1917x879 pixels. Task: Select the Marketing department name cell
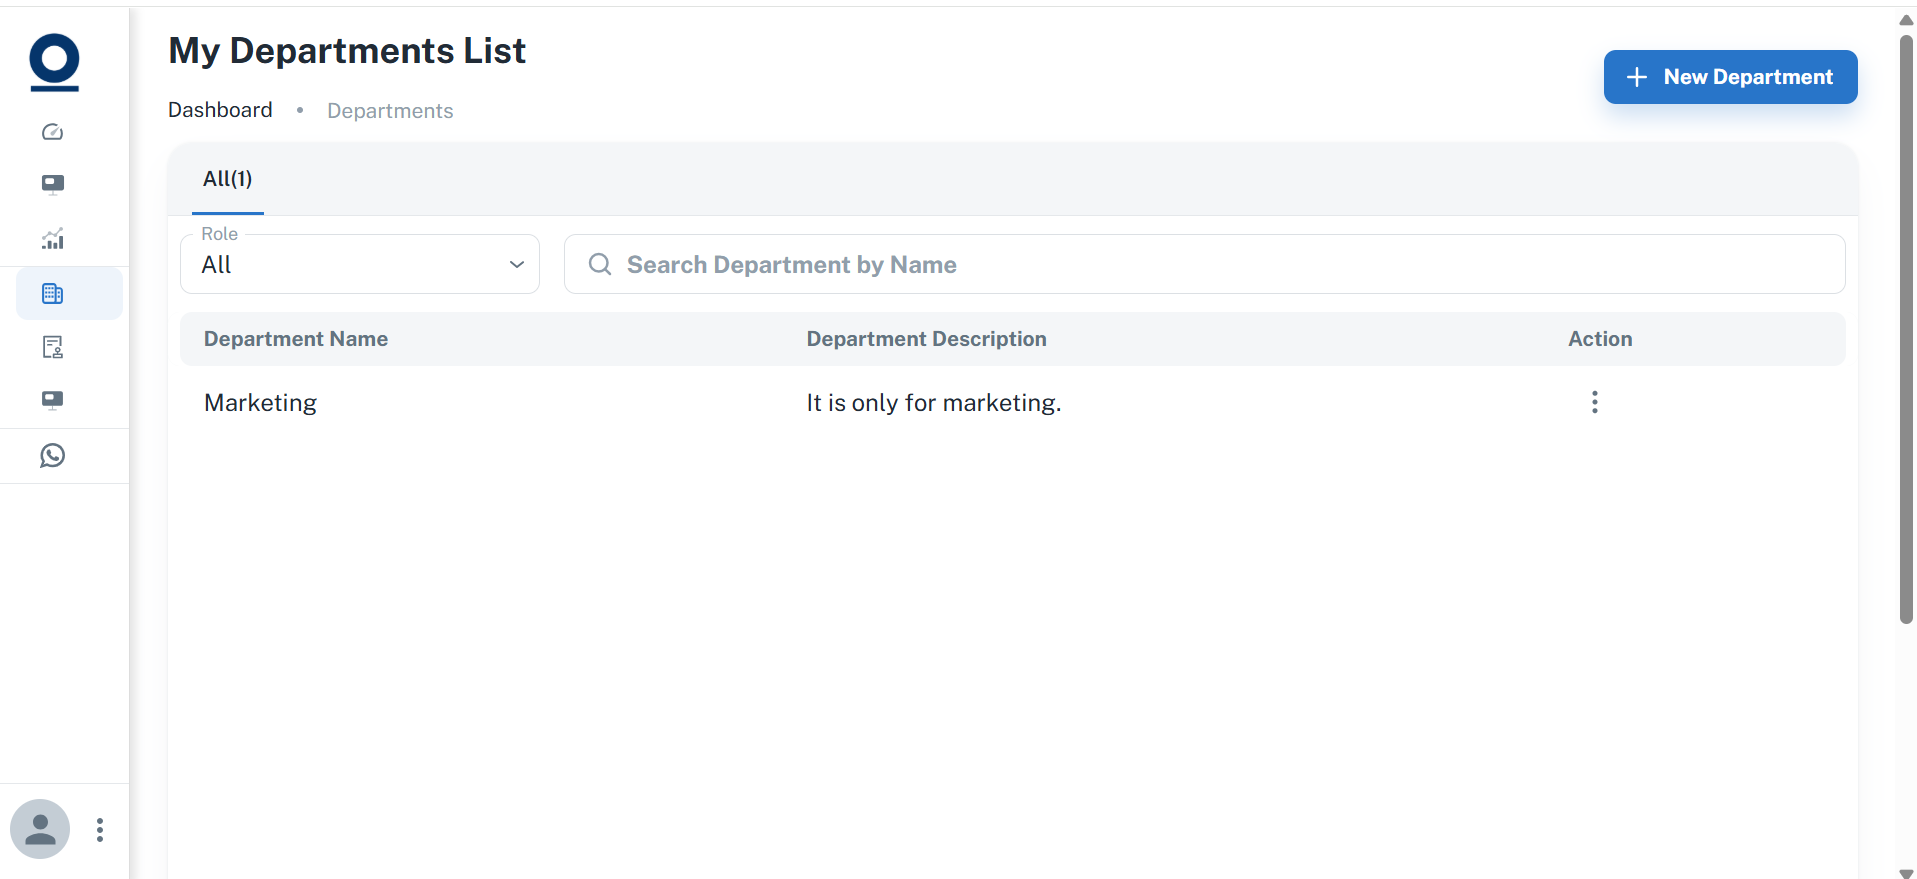(x=261, y=403)
